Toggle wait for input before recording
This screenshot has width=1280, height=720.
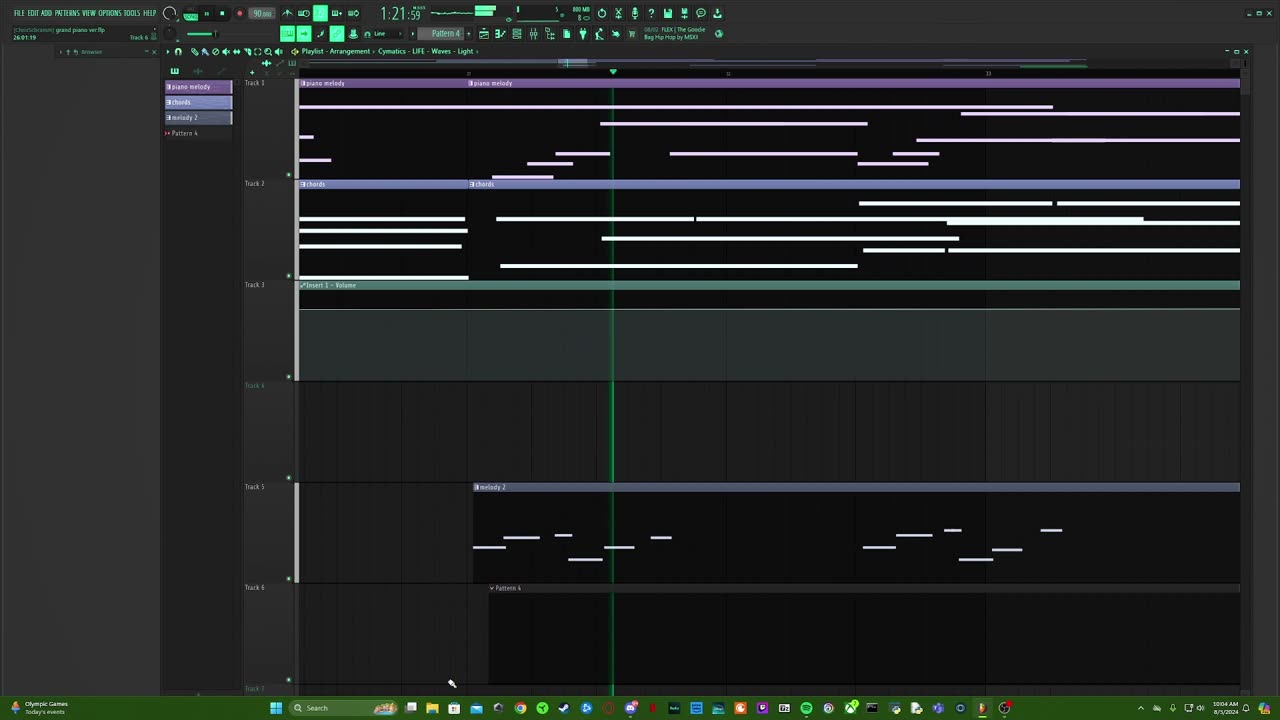pos(304,13)
